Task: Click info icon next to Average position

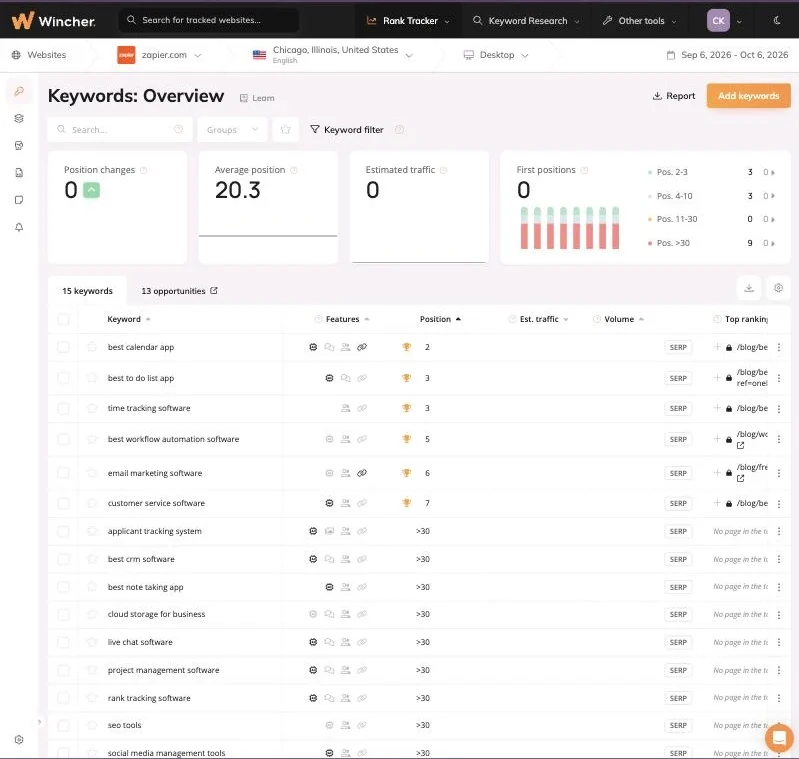Action: 294,170
